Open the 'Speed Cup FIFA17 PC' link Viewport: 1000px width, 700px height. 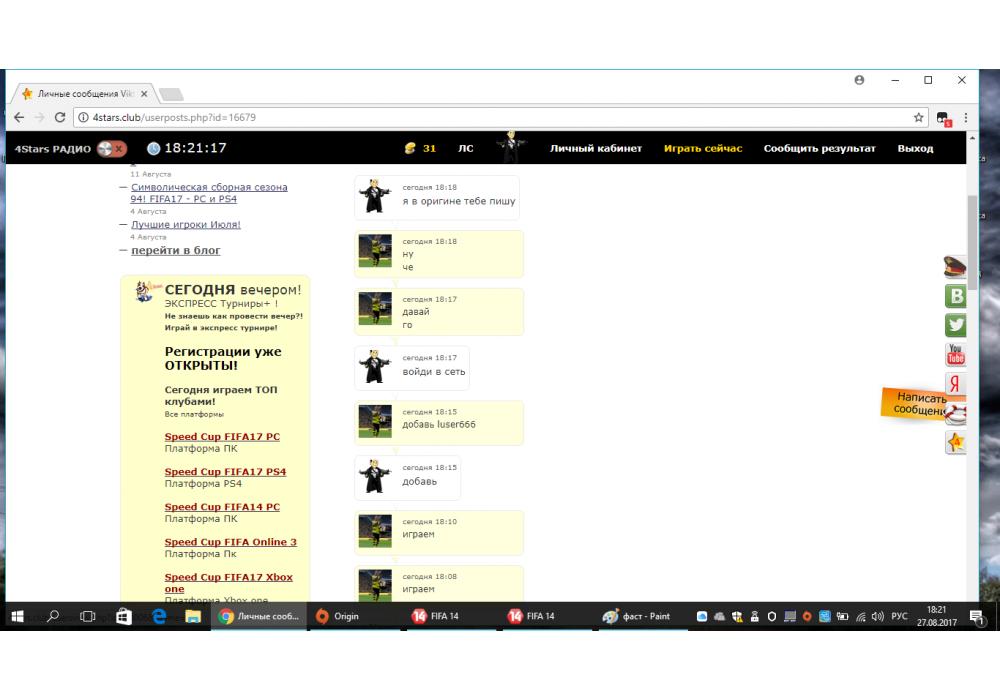222,437
